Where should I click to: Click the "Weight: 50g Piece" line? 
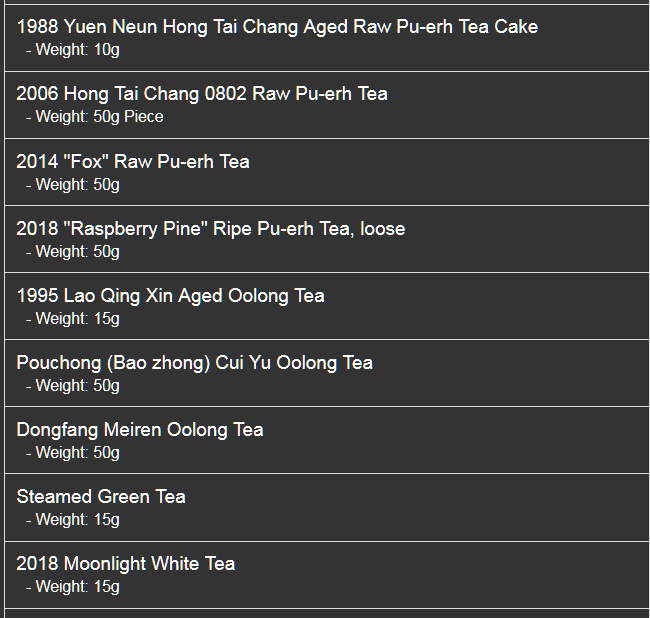[x=95, y=117]
